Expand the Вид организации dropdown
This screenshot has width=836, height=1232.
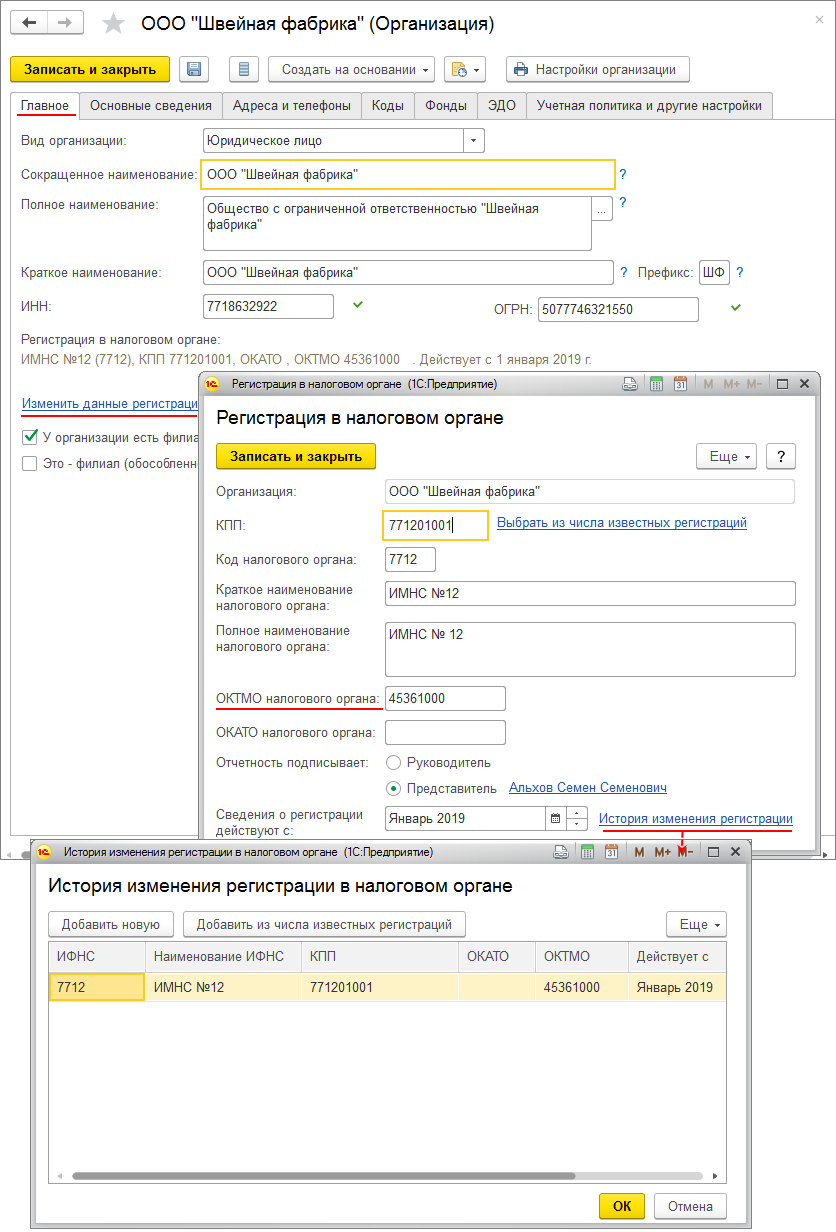coord(473,141)
